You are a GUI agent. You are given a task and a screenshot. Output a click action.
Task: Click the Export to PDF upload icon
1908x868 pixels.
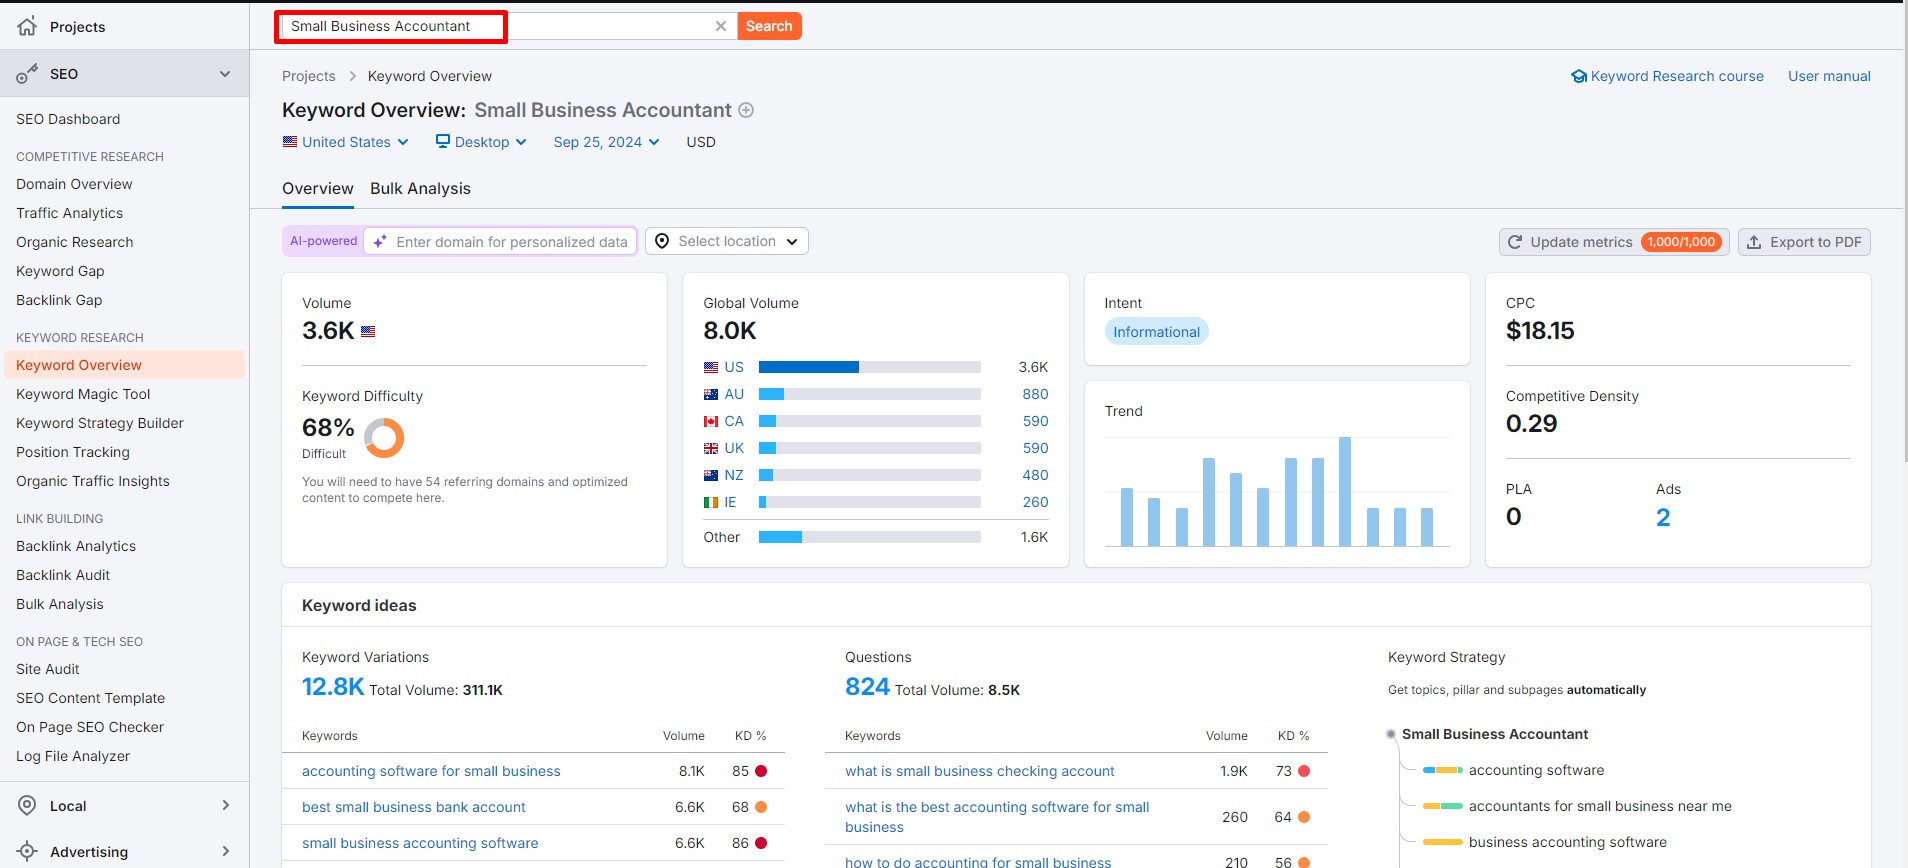pos(1754,242)
